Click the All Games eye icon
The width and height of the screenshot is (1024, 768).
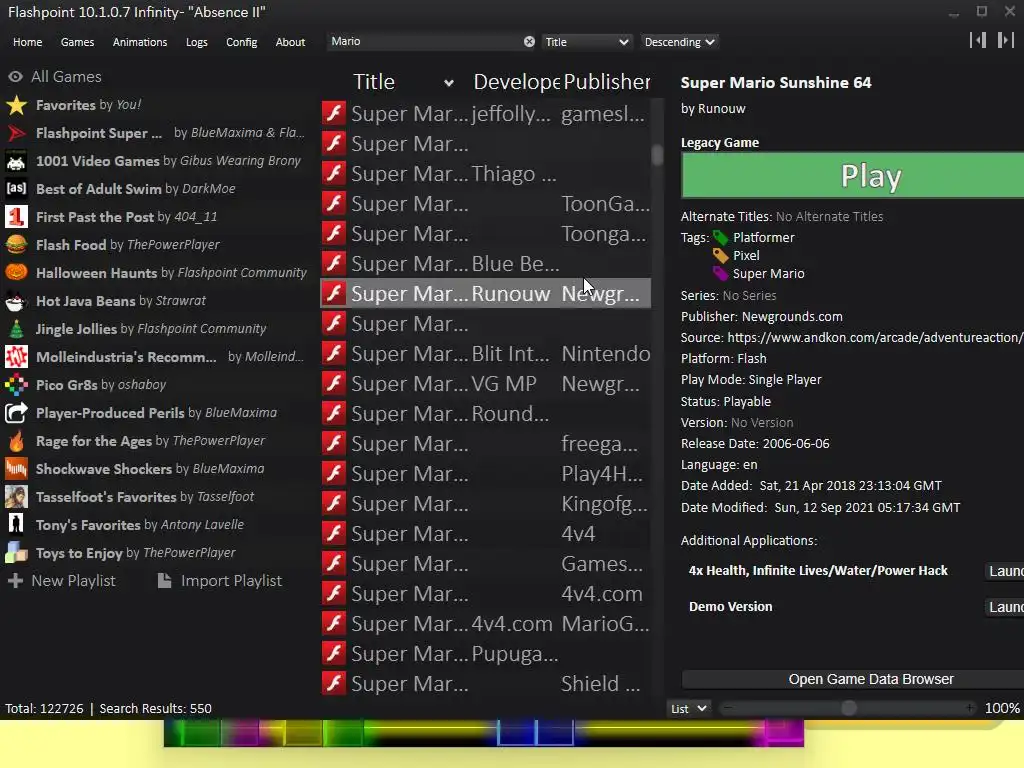16,76
